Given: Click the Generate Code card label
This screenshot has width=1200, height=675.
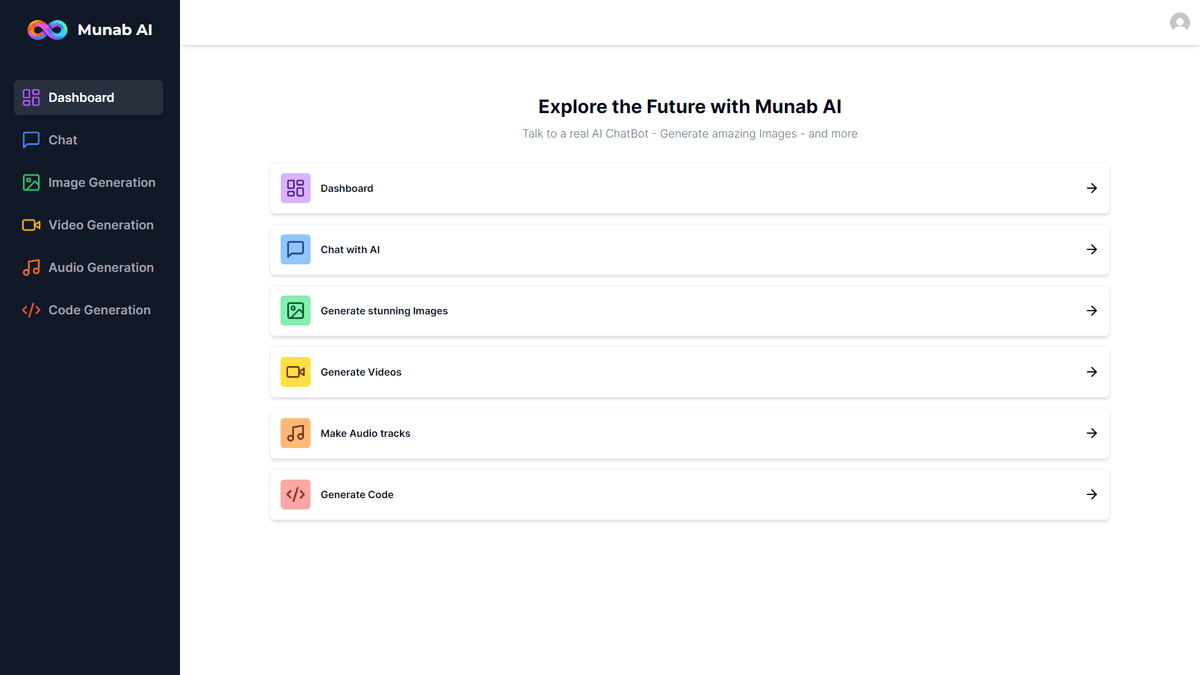Looking at the screenshot, I should click(357, 495).
